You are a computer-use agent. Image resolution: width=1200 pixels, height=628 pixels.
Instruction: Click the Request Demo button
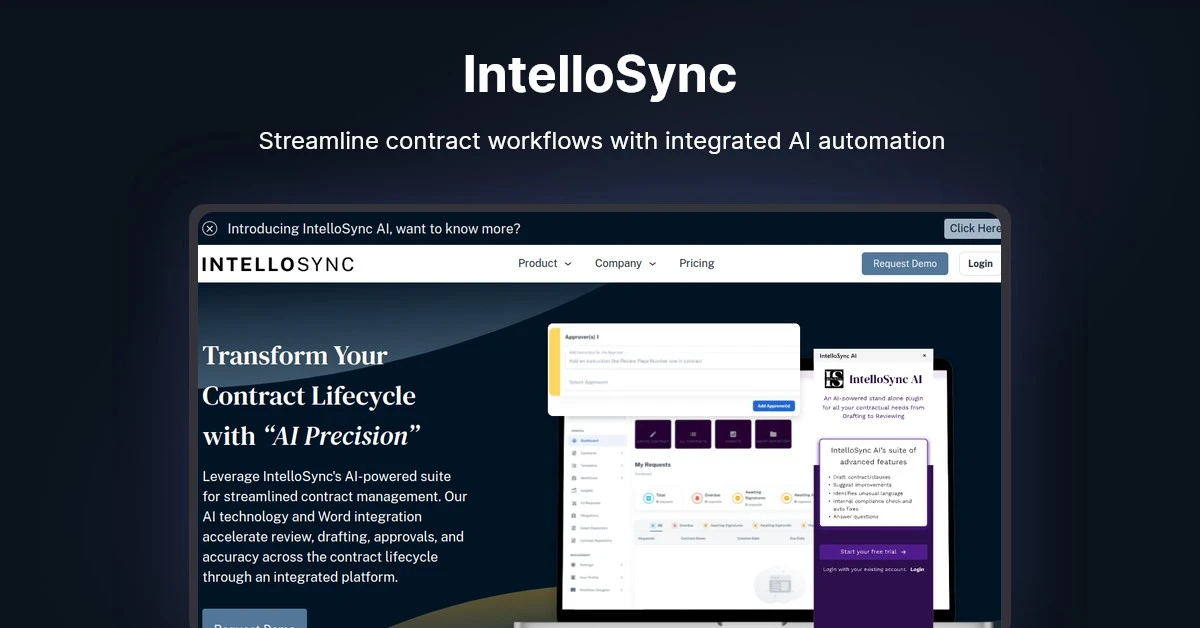(905, 263)
